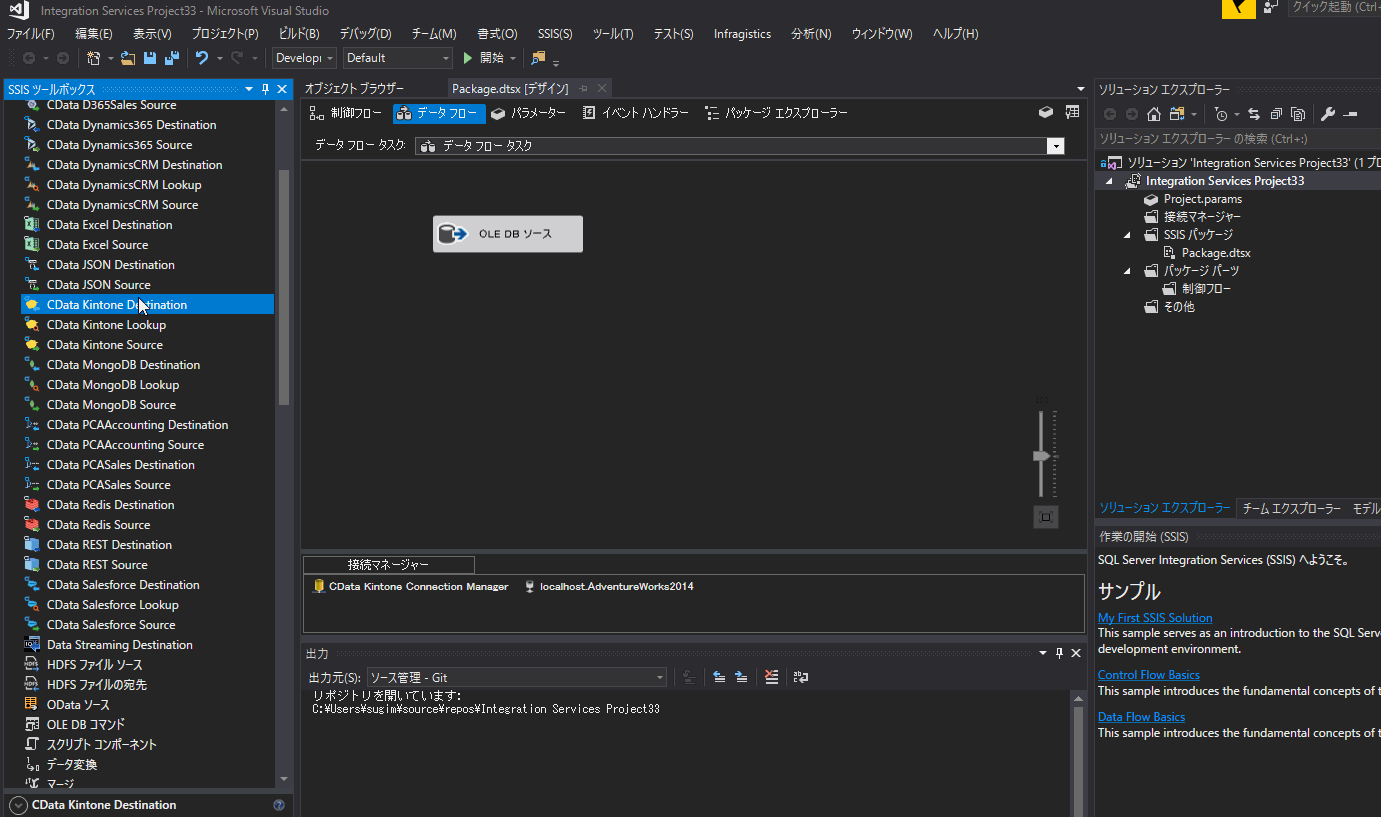1381x817 pixels.
Task: Click the designer zoom slider handle
Action: (x=1042, y=456)
